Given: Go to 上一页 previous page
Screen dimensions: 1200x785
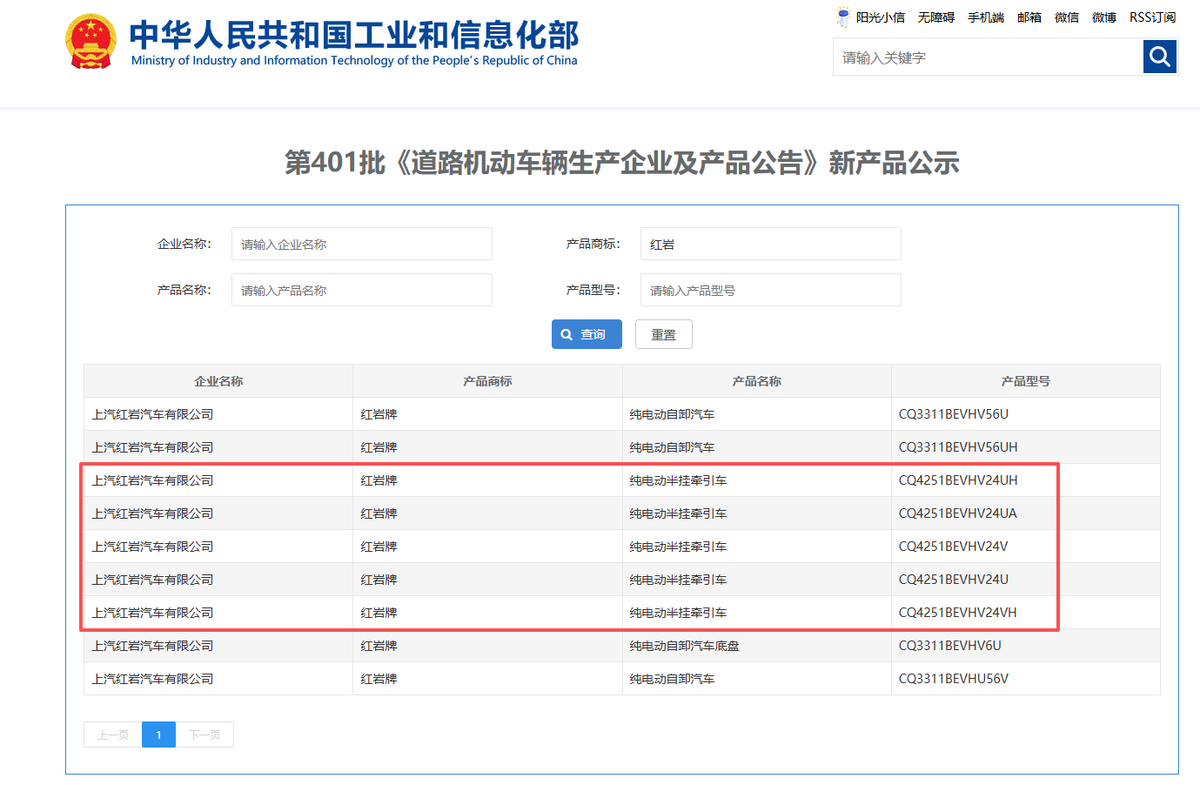Looking at the screenshot, I should click(112, 735).
